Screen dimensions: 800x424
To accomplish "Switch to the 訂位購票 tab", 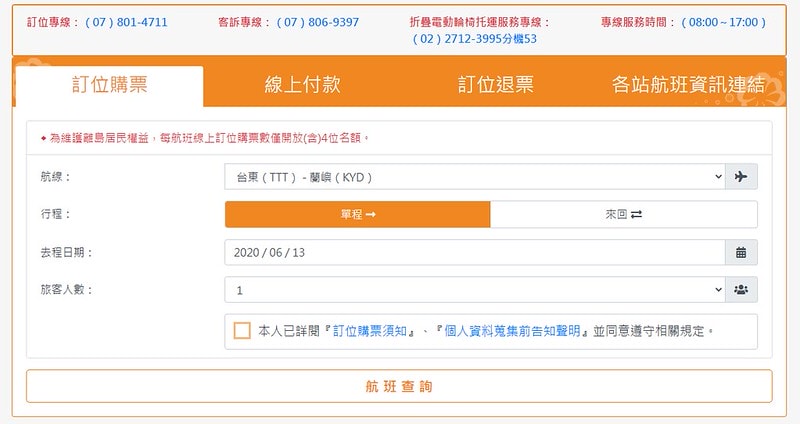I will (x=111, y=85).
